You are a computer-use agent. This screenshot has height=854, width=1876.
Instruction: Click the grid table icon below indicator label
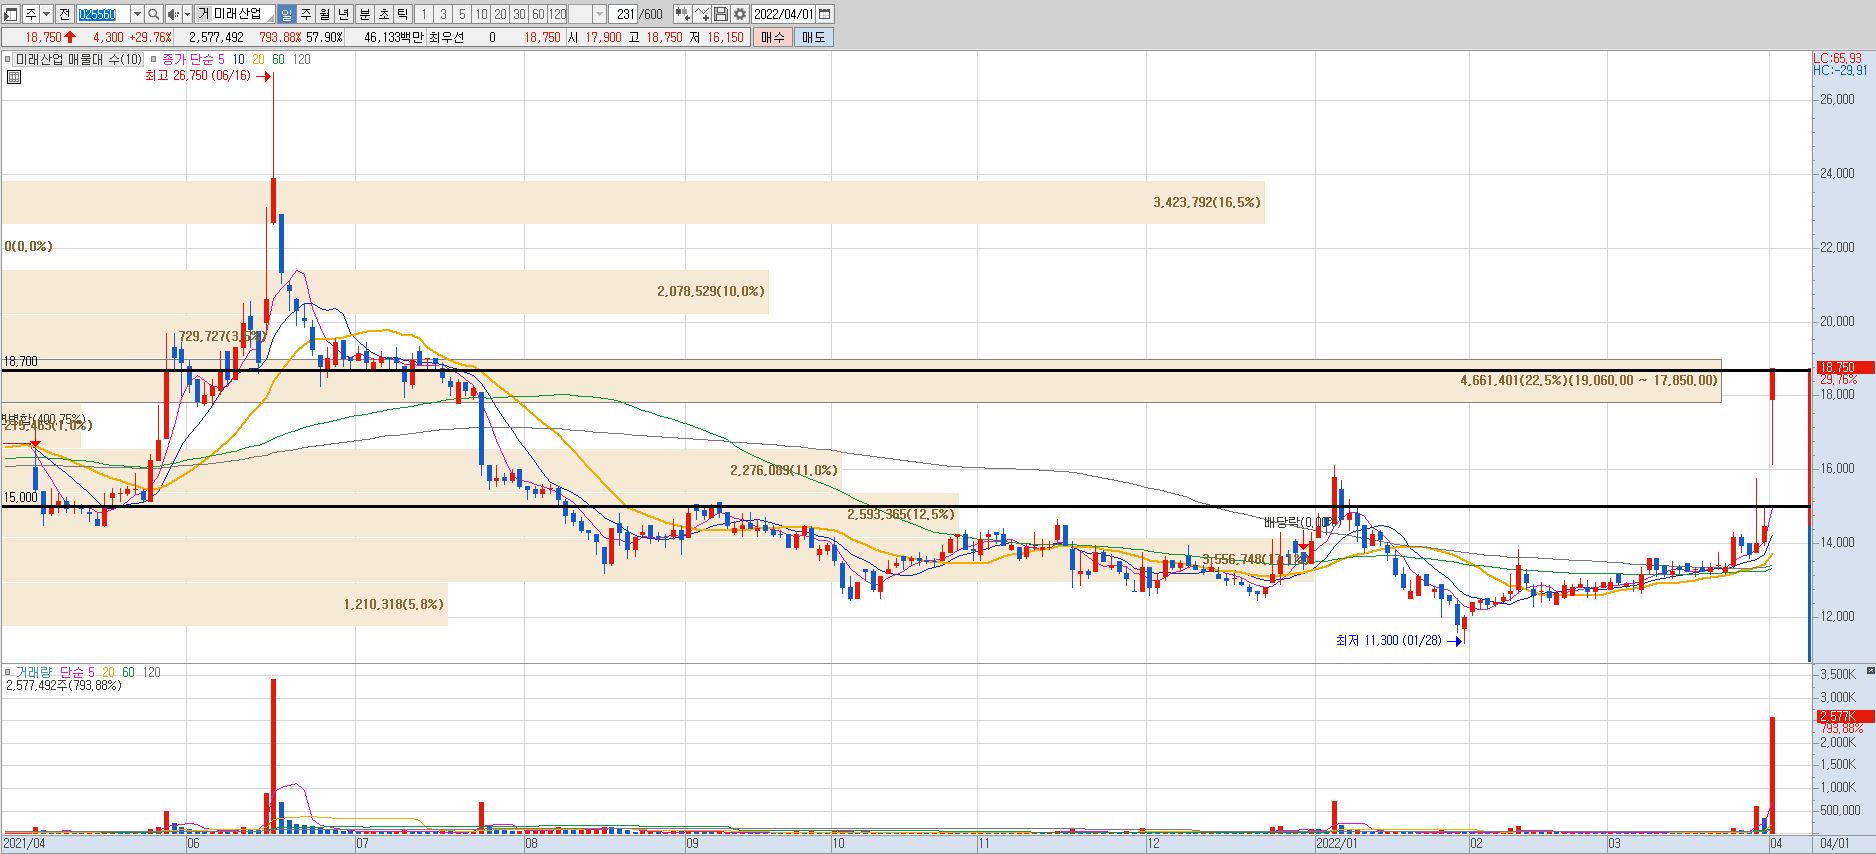click(x=12, y=76)
